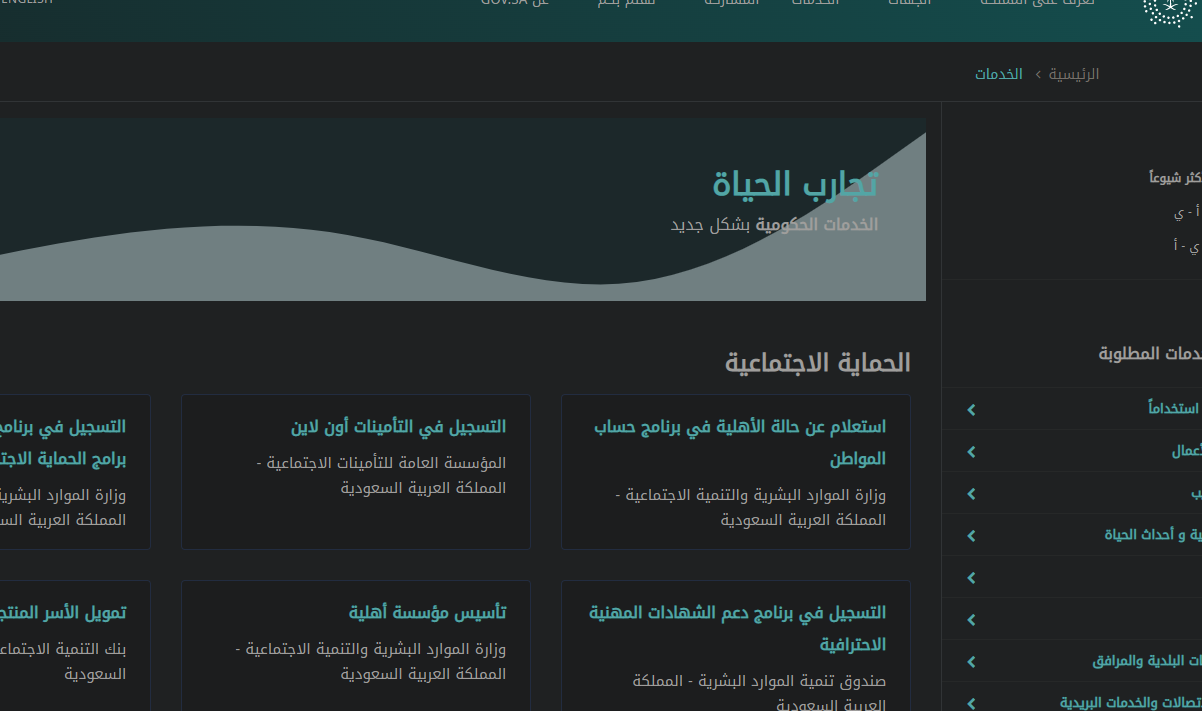Open التسجيل في التأمينات أون لاين service

tap(398, 427)
